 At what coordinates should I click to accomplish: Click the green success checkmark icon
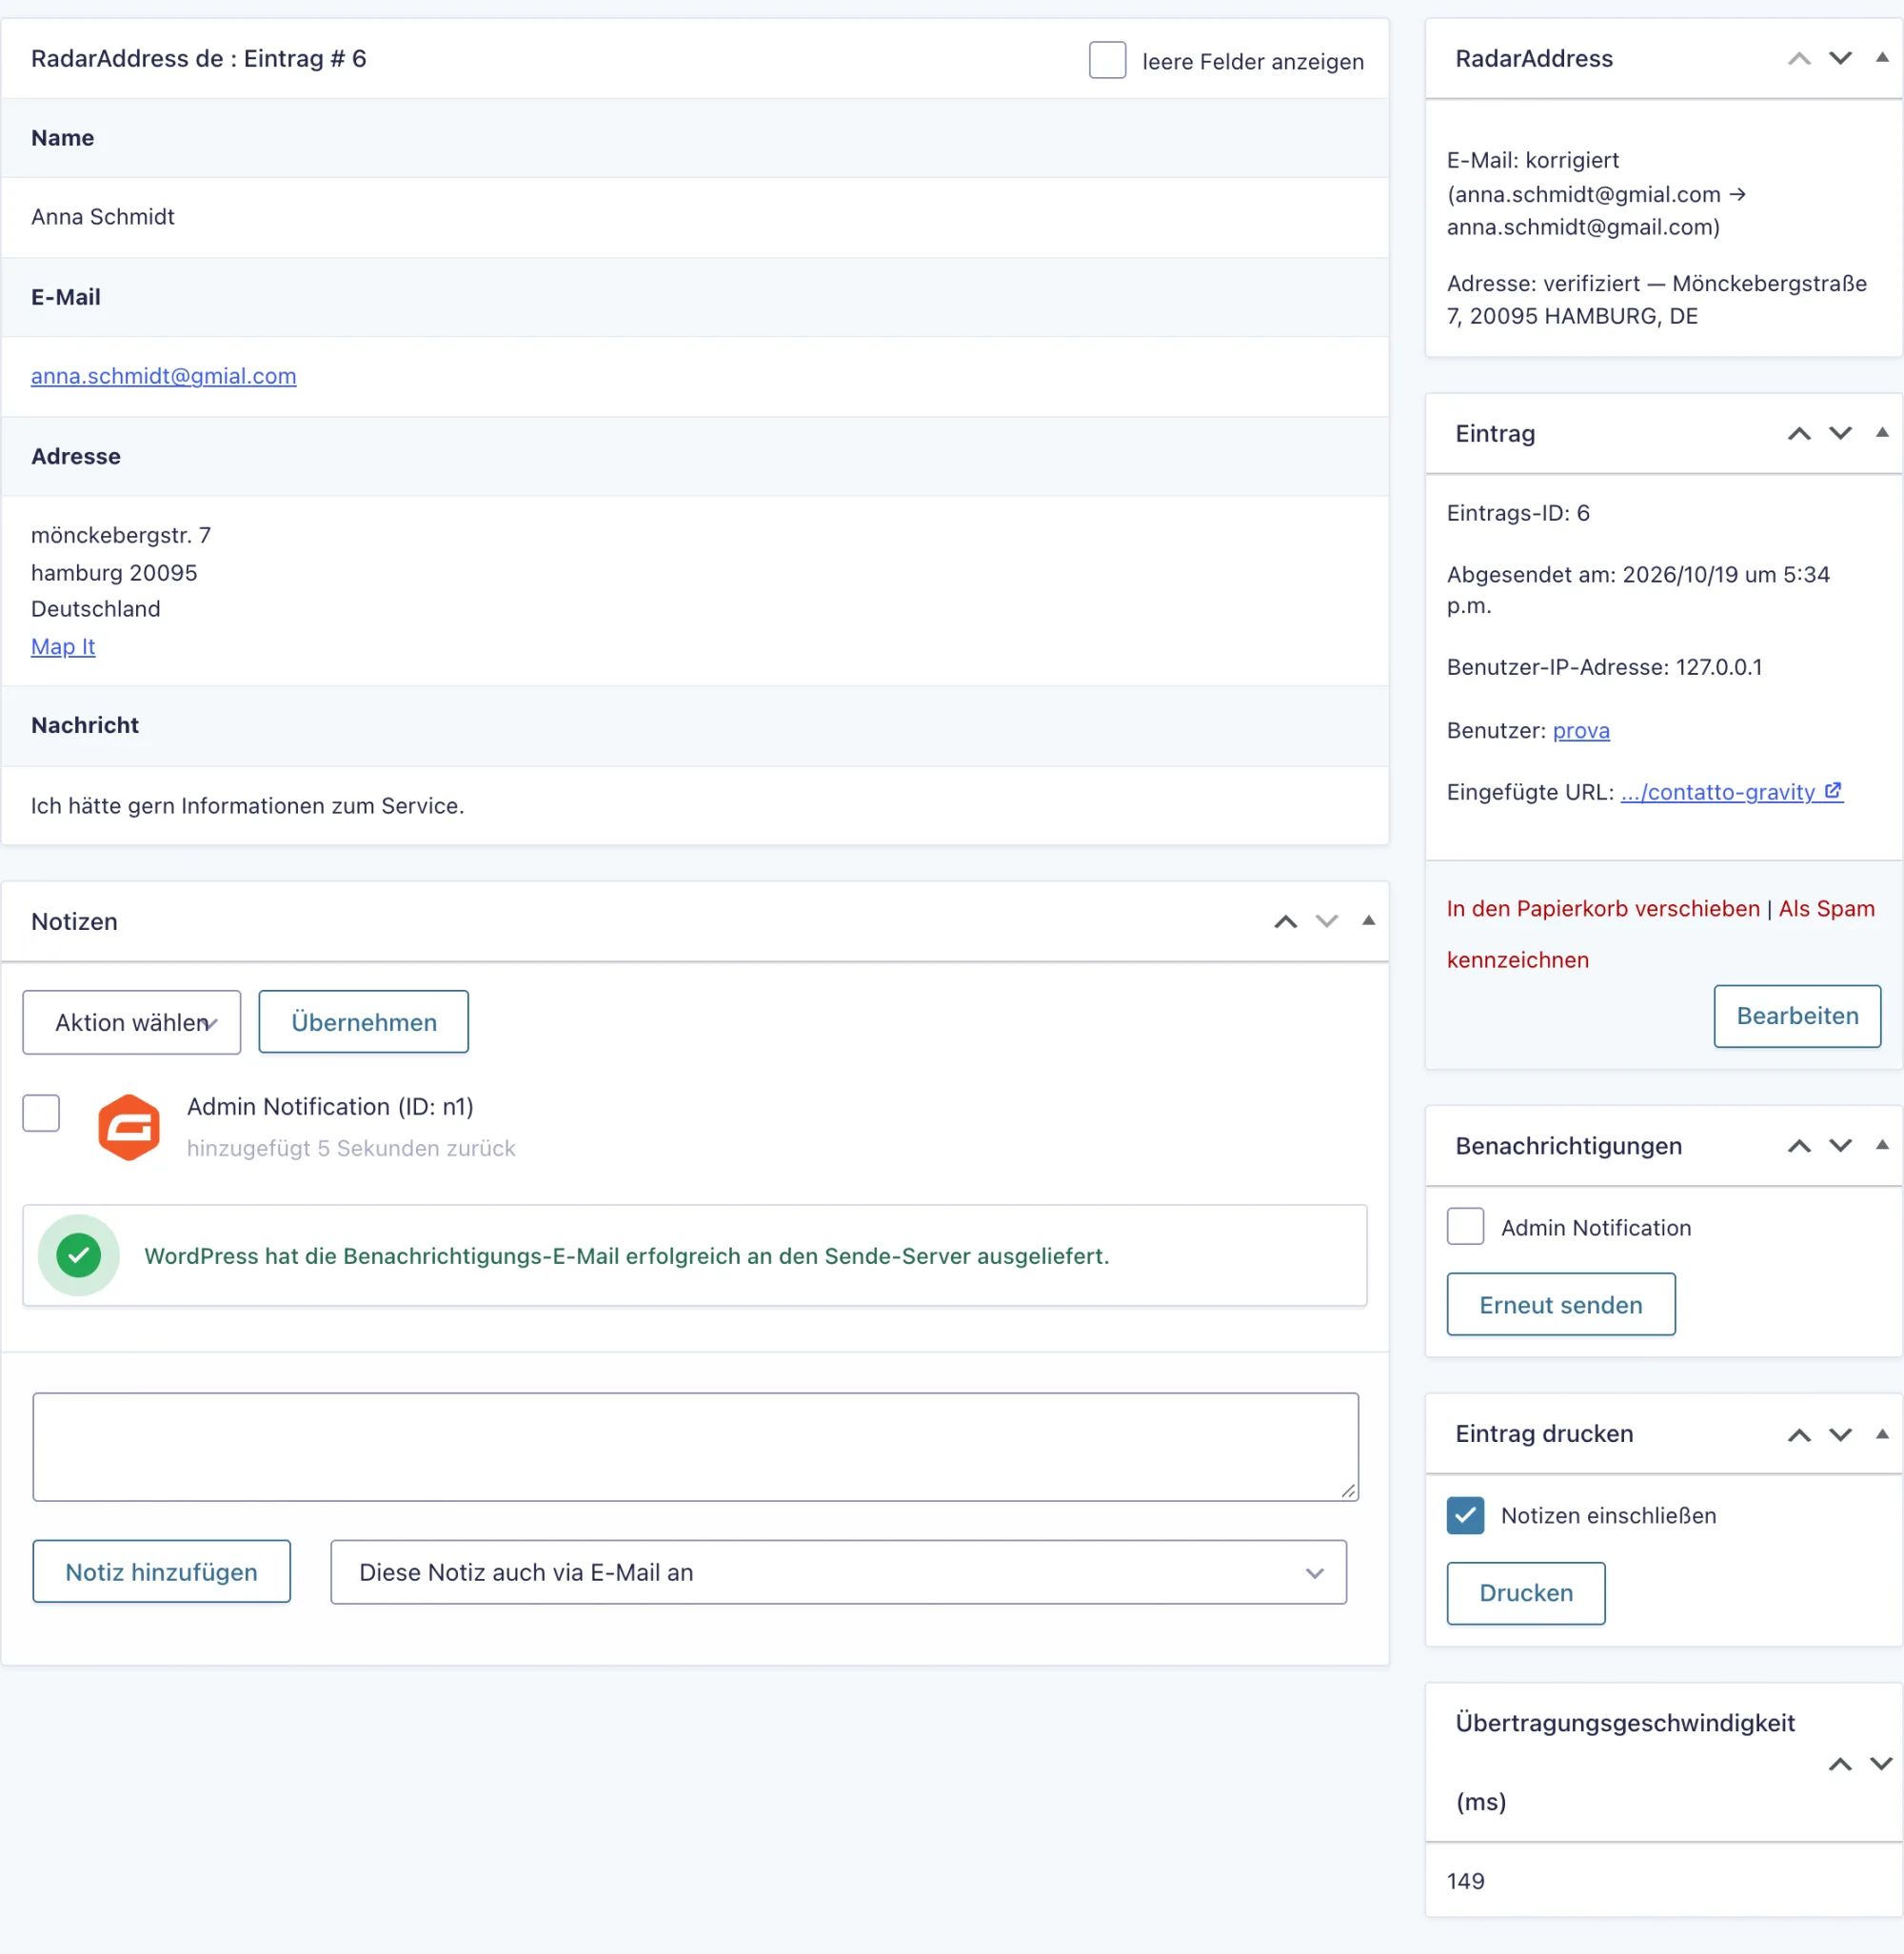(78, 1255)
